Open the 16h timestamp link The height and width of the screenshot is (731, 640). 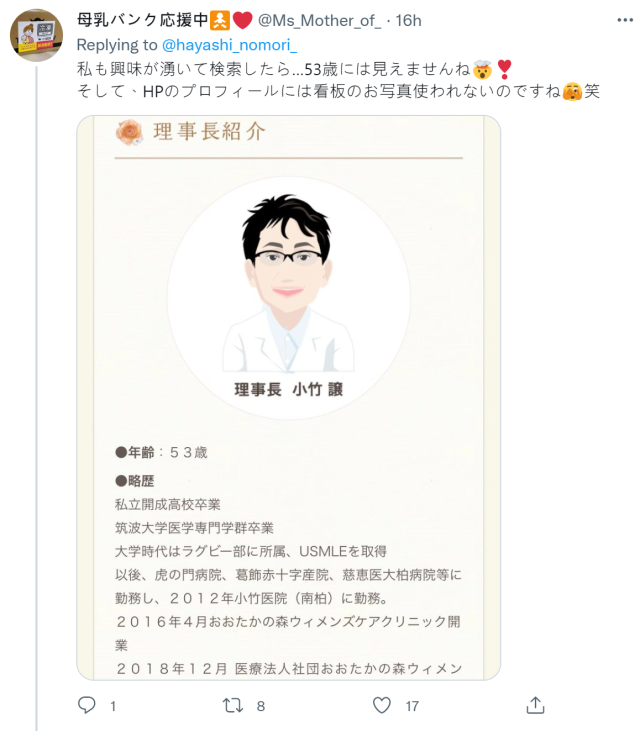408,21
